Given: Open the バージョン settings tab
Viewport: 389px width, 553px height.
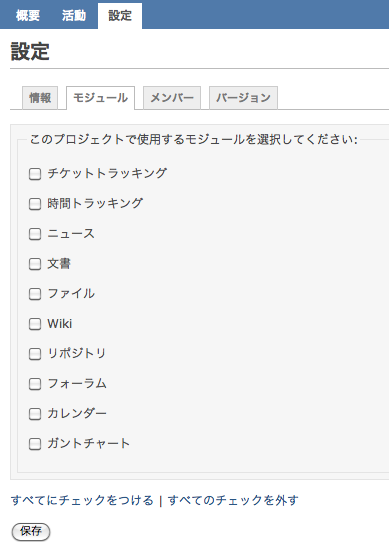Looking at the screenshot, I should point(243,98).
